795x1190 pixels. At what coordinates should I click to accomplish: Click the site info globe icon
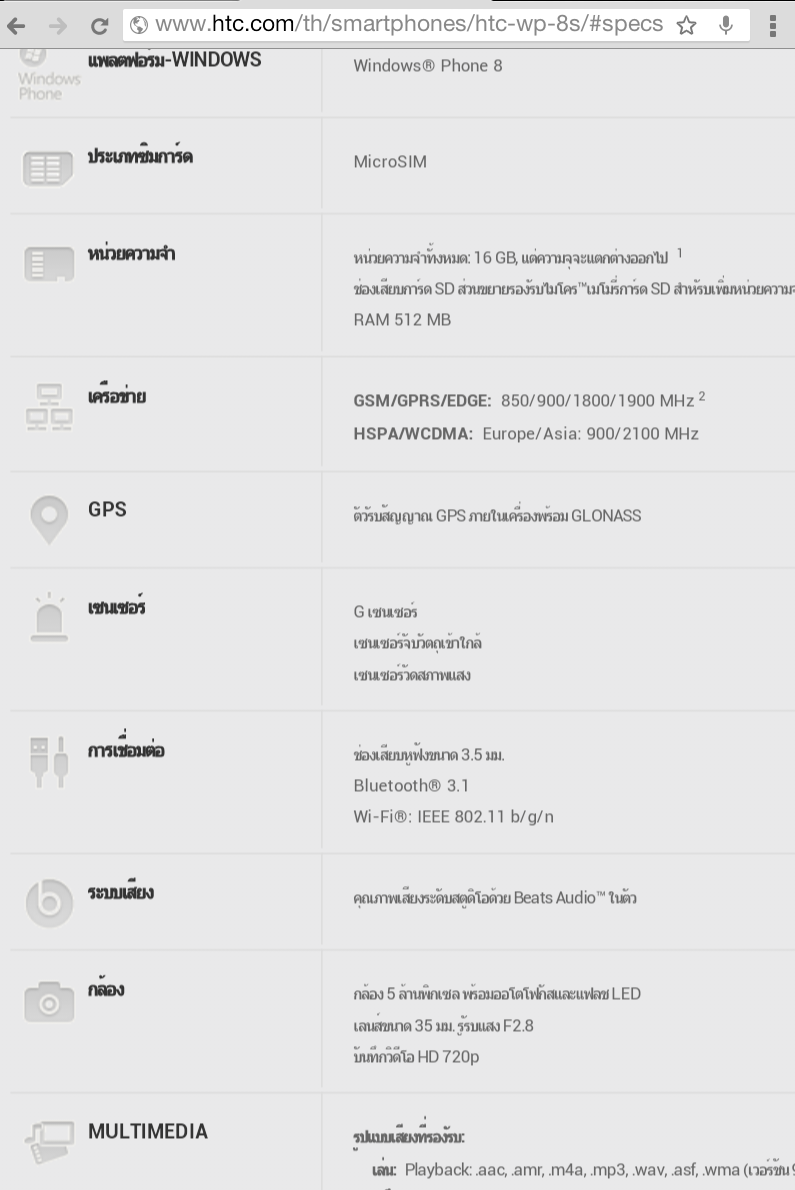coord(139,25)
